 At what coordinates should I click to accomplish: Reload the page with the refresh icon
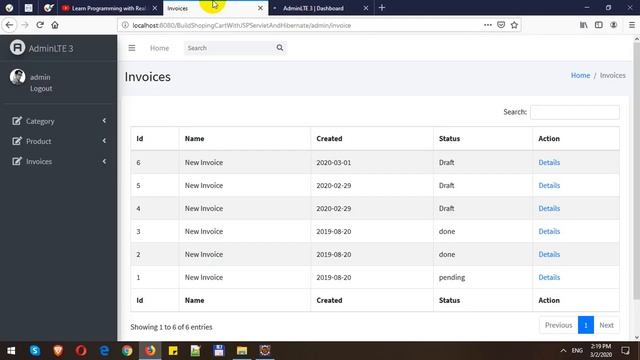coord(40,25)
